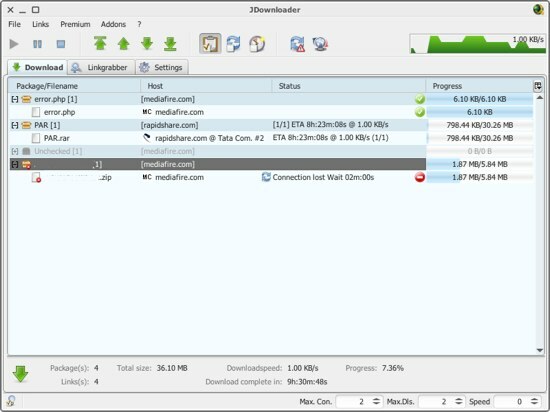Screen dimensions: 550x412
Task: Stop all downloads with the stop icon
Action: point(61,44)
